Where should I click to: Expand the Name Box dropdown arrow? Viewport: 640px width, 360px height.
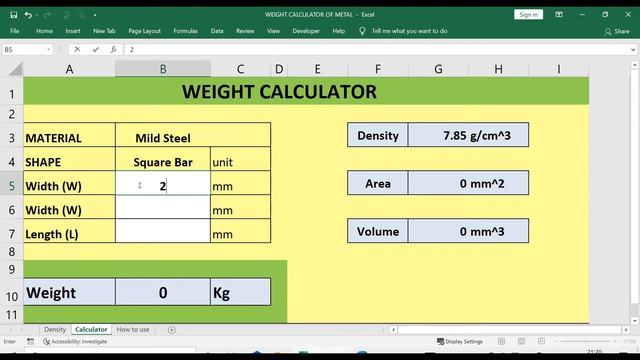point(49,50)
